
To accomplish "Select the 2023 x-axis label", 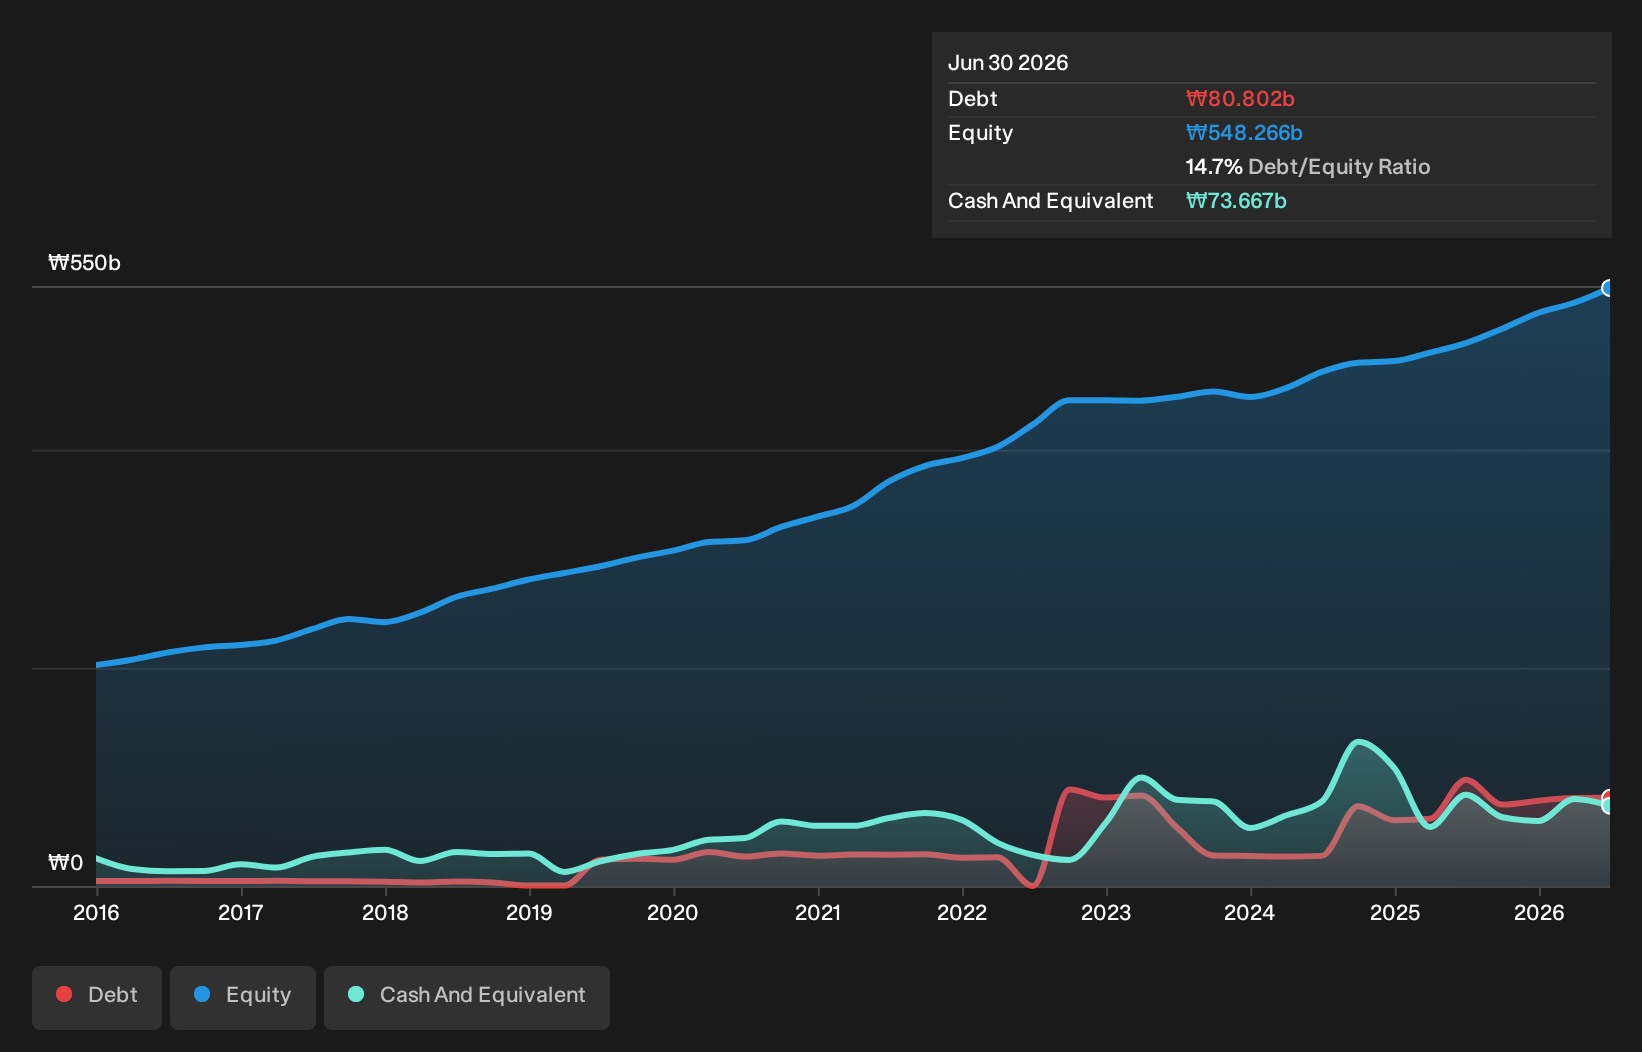I will point(1106,912).
